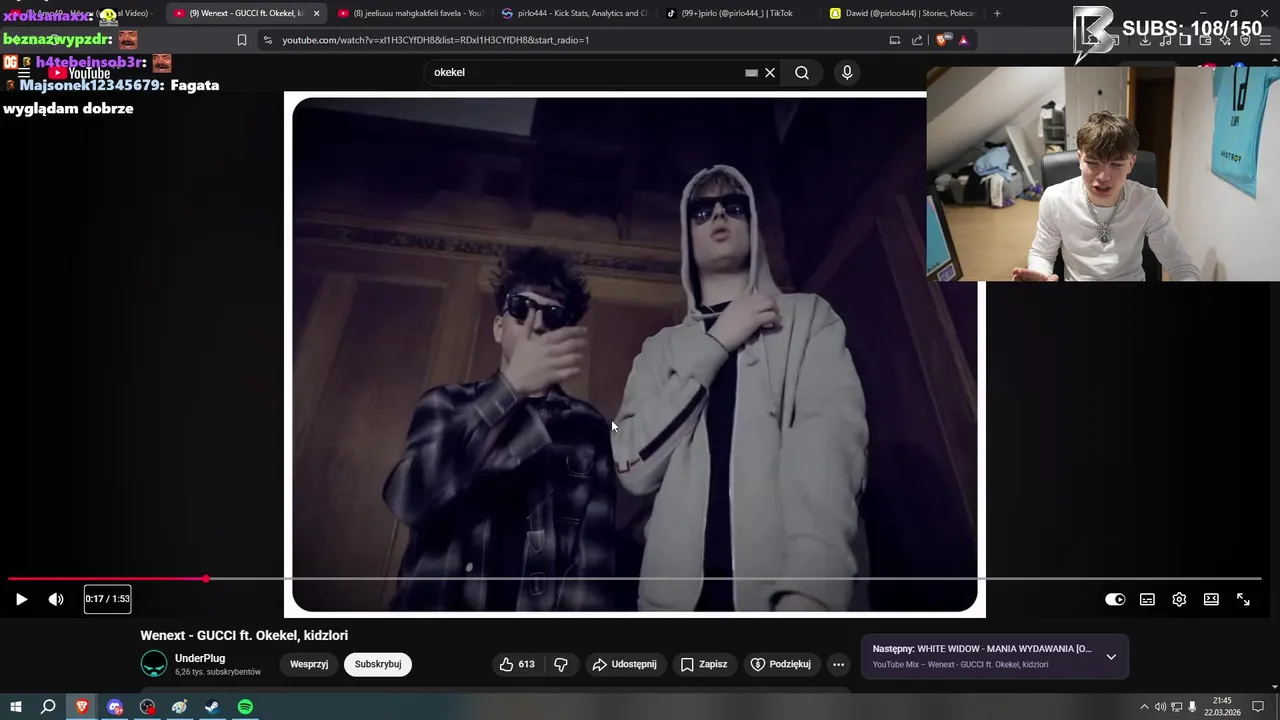Enable subtitles with the captions icon
The image size is (1280, 720).
[x=1147, y=599]
